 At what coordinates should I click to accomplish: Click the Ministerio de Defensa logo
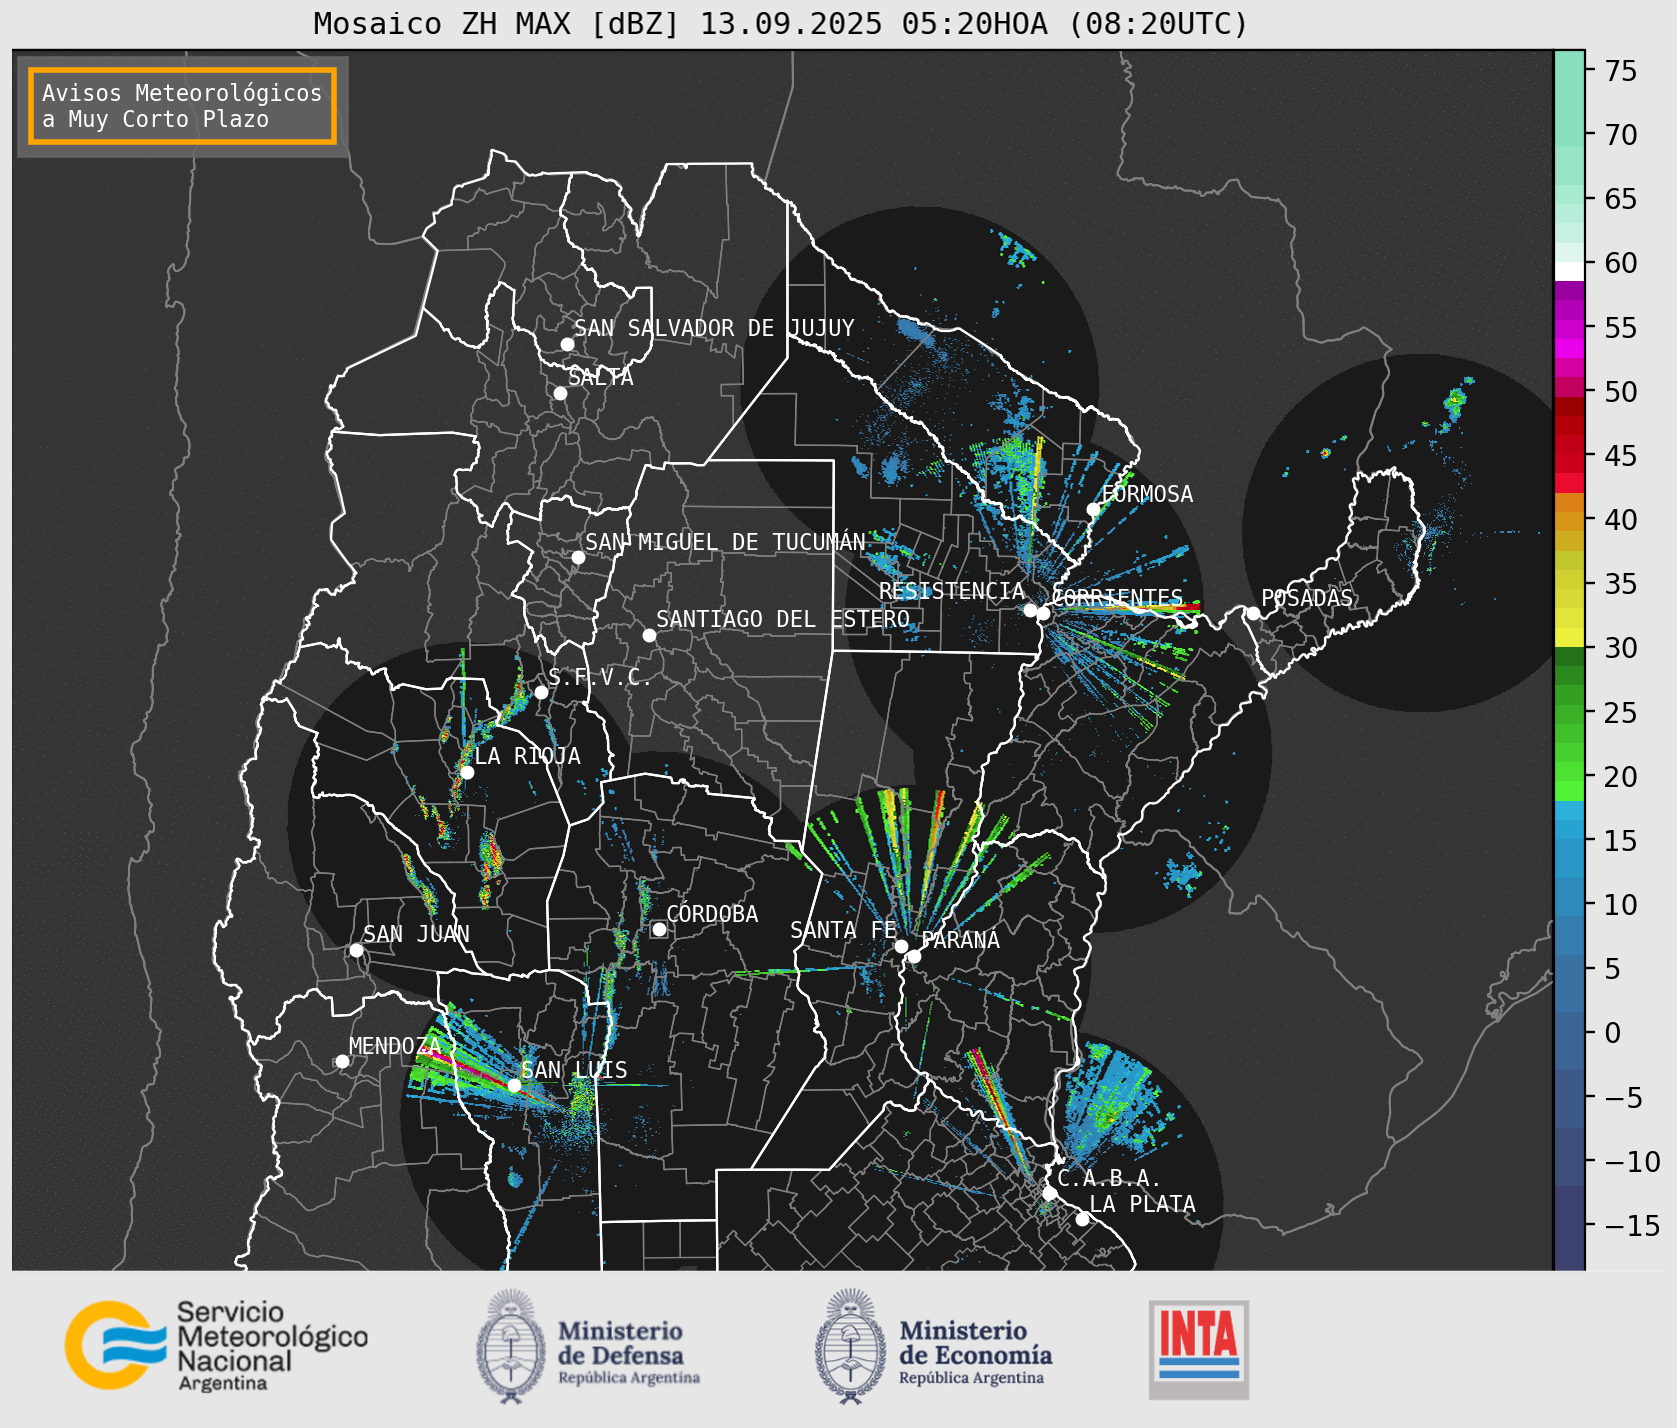tap(588, 1347)
